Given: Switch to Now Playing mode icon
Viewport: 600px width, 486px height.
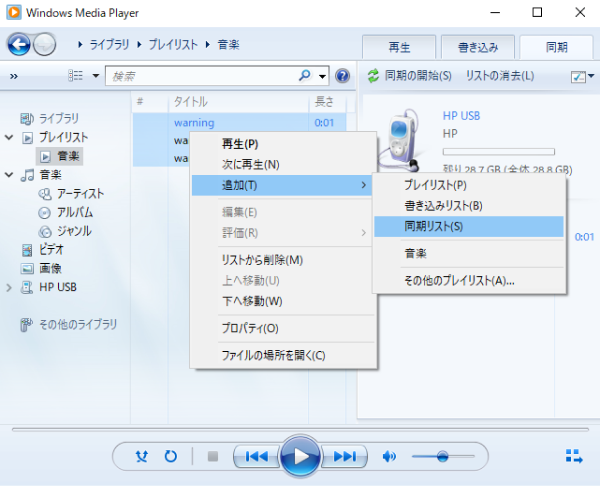Looking at the screenshot, I should [x=574, y=456].
